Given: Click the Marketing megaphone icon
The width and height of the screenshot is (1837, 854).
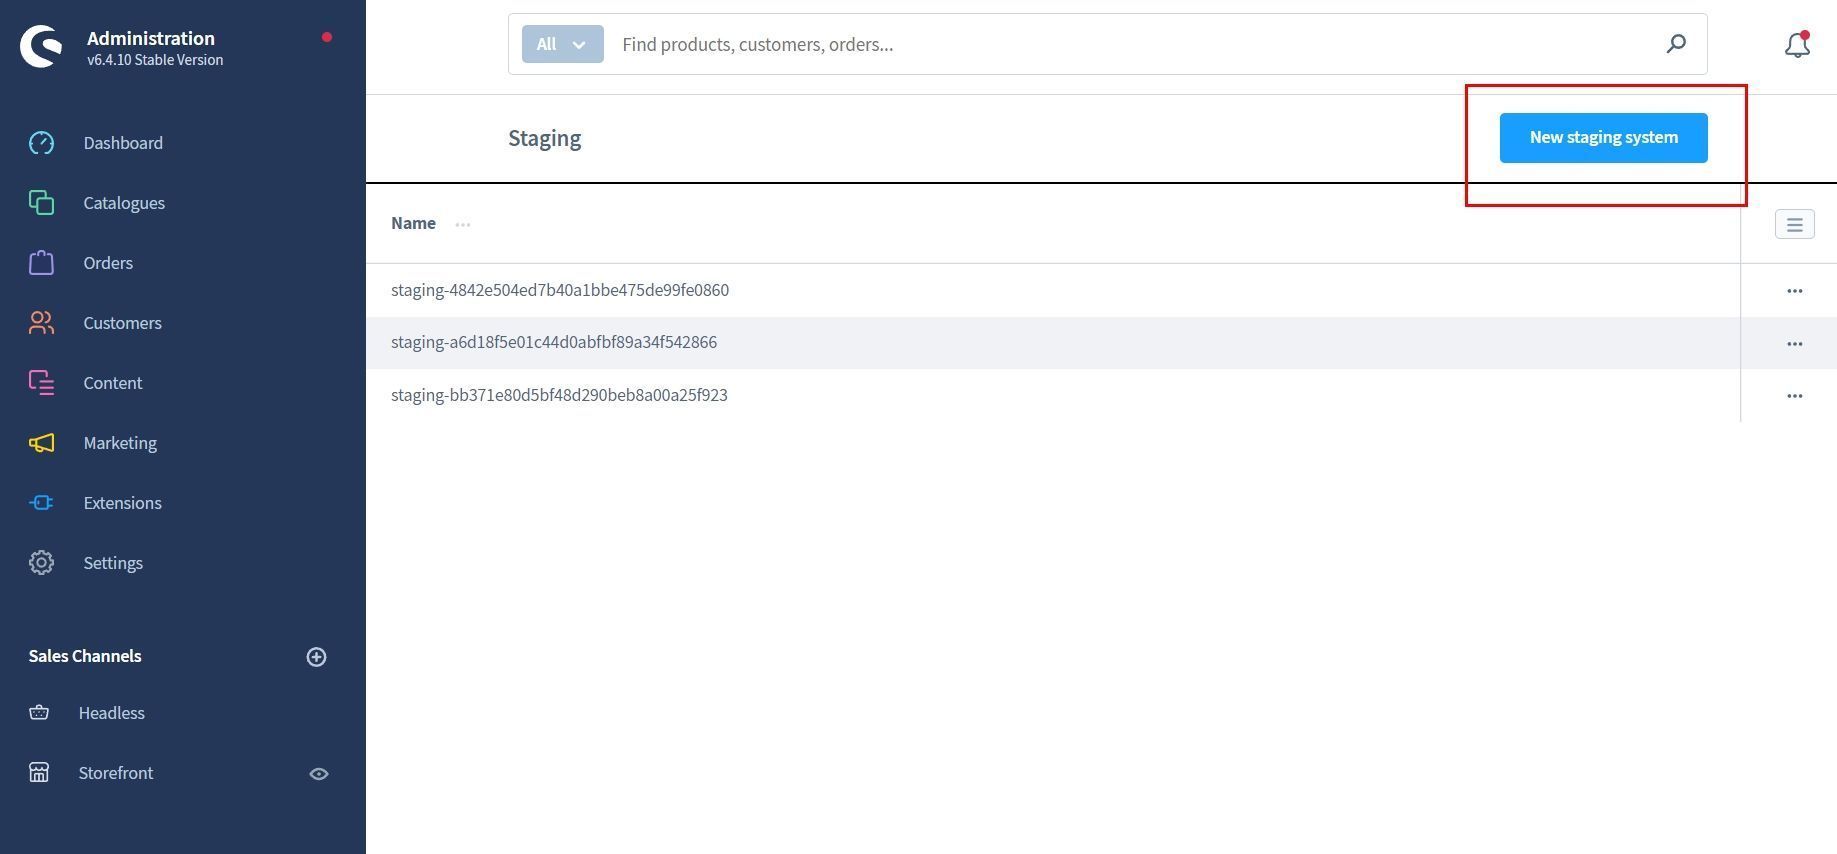Looking at the screenshot, I should pos(41,443).
